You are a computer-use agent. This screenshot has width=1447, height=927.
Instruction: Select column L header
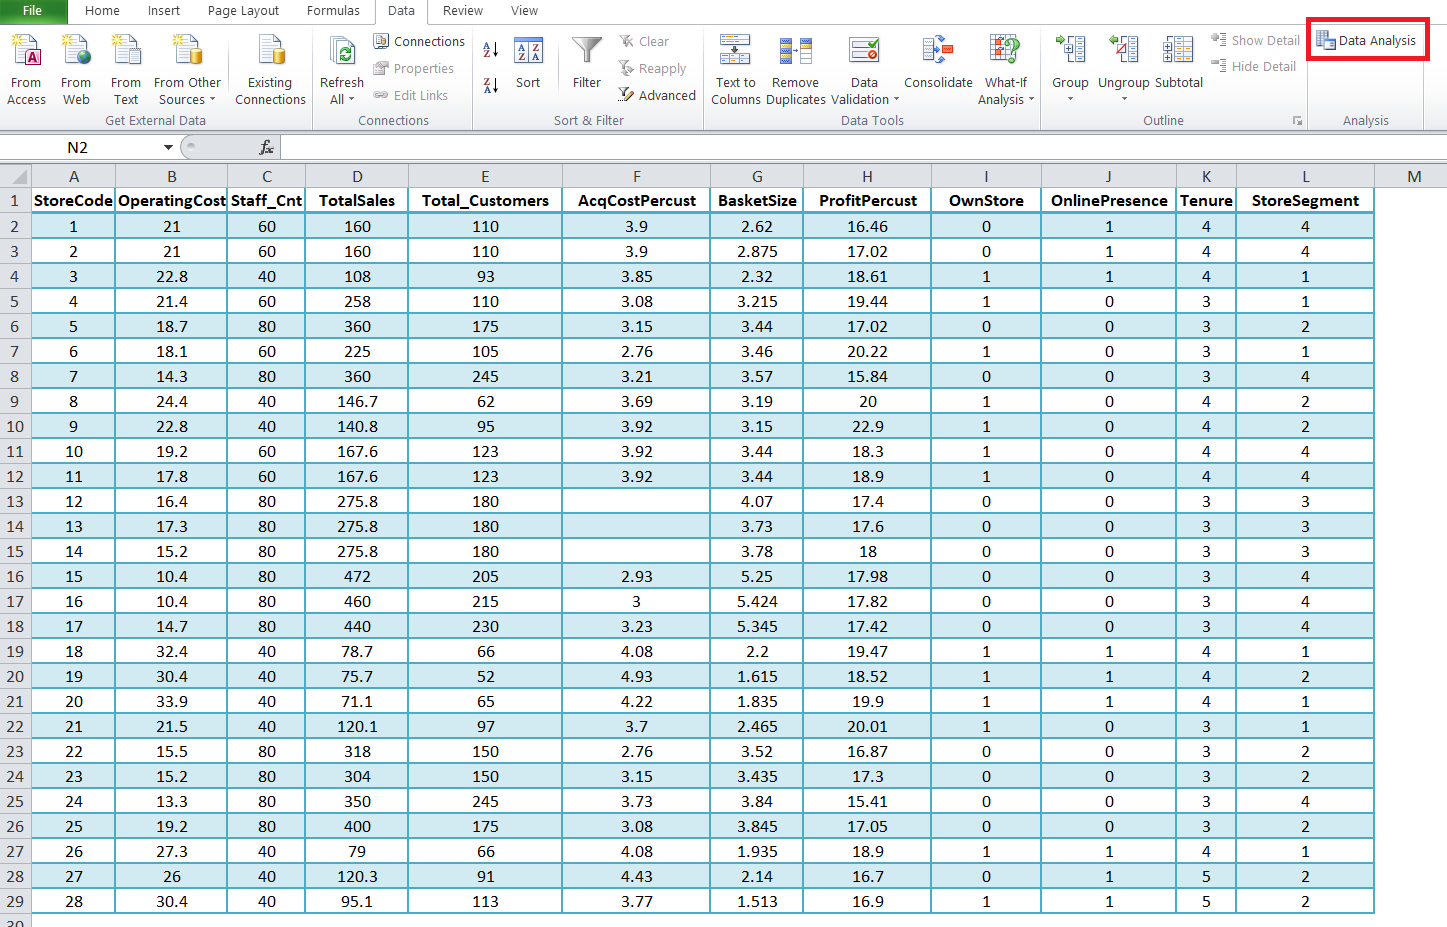tap(1305, 176)
